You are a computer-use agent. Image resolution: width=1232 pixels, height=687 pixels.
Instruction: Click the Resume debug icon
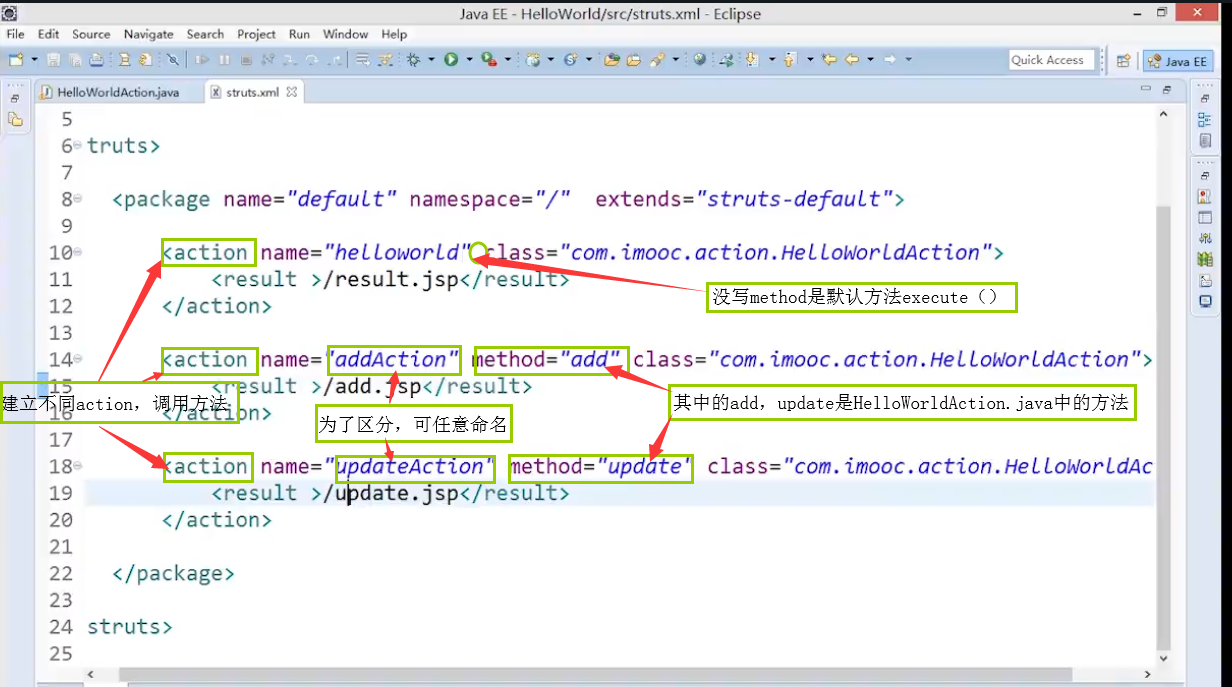[202, 60]
